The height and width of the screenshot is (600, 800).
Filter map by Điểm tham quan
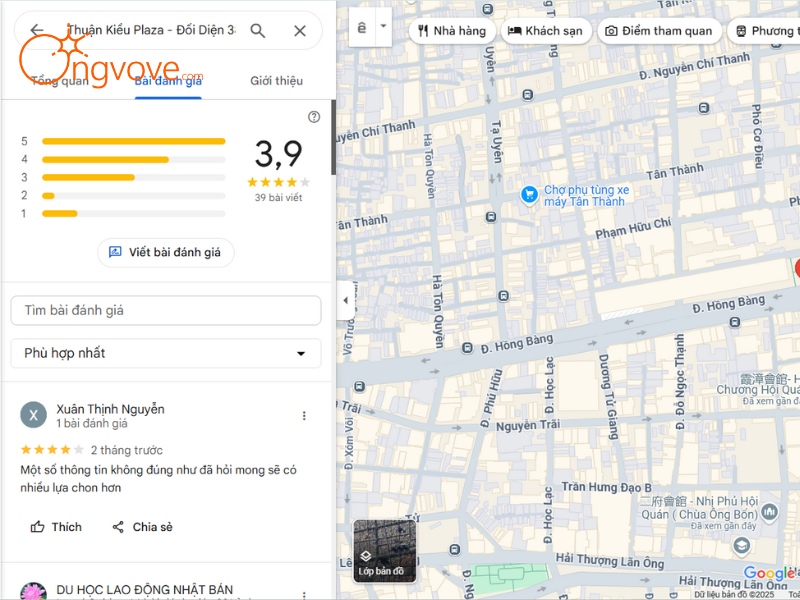pos(659,31)
